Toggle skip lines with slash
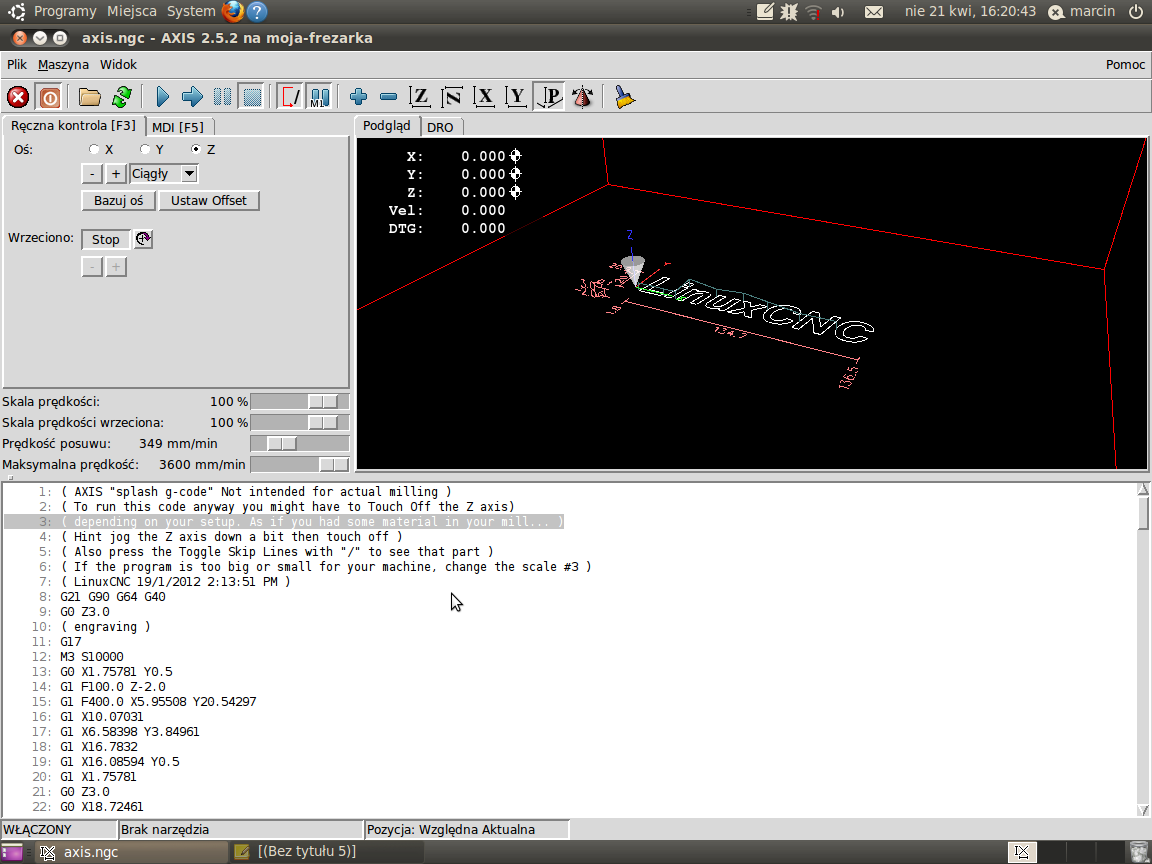 pos(290,97)
